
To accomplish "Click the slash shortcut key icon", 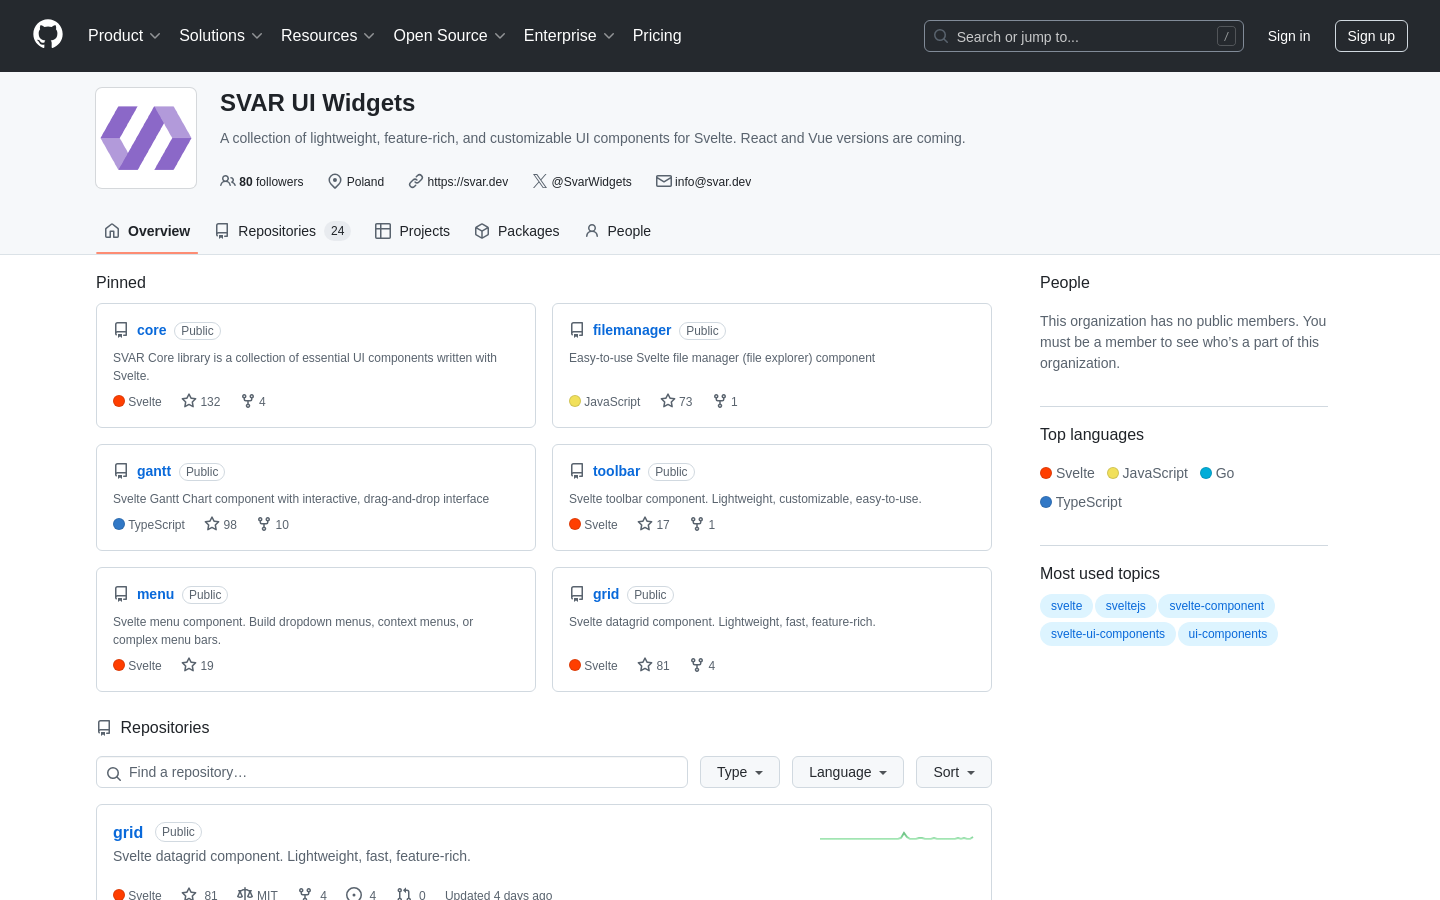I will 1226,36.
